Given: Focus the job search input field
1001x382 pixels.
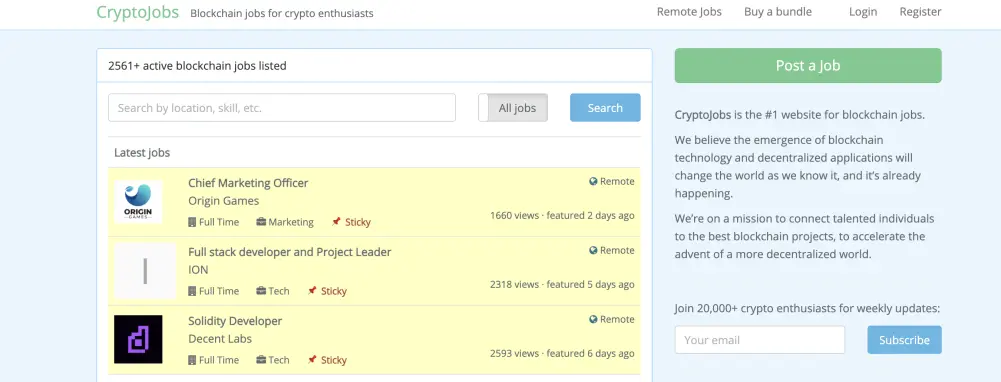Looking at the screenshot, I should tap(282, 107).
